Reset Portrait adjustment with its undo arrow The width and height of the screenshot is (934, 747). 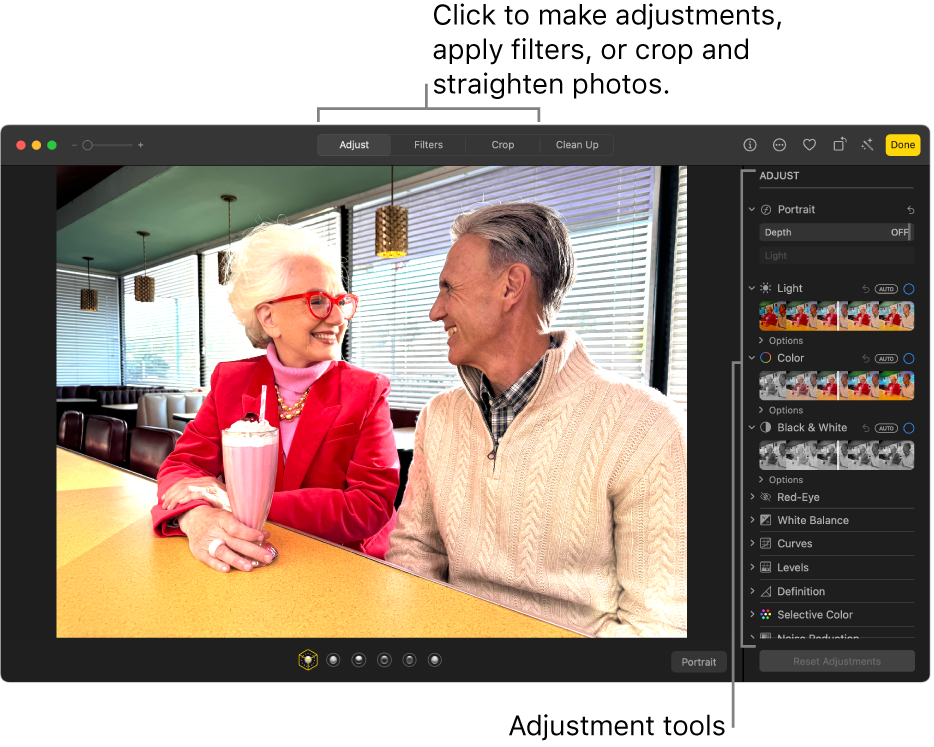(910, 210)
